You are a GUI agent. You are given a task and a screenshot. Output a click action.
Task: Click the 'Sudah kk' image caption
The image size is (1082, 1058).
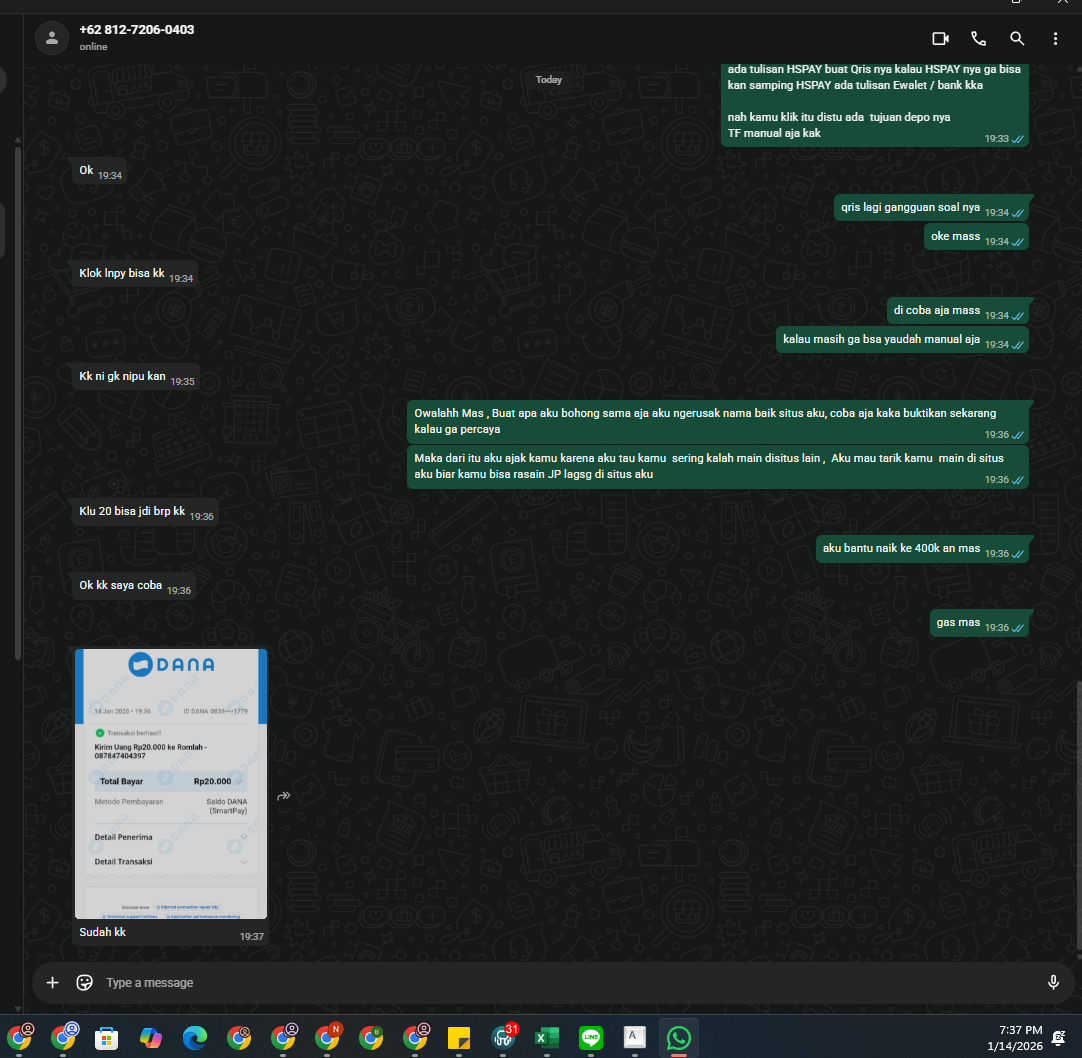coord(102,932)
